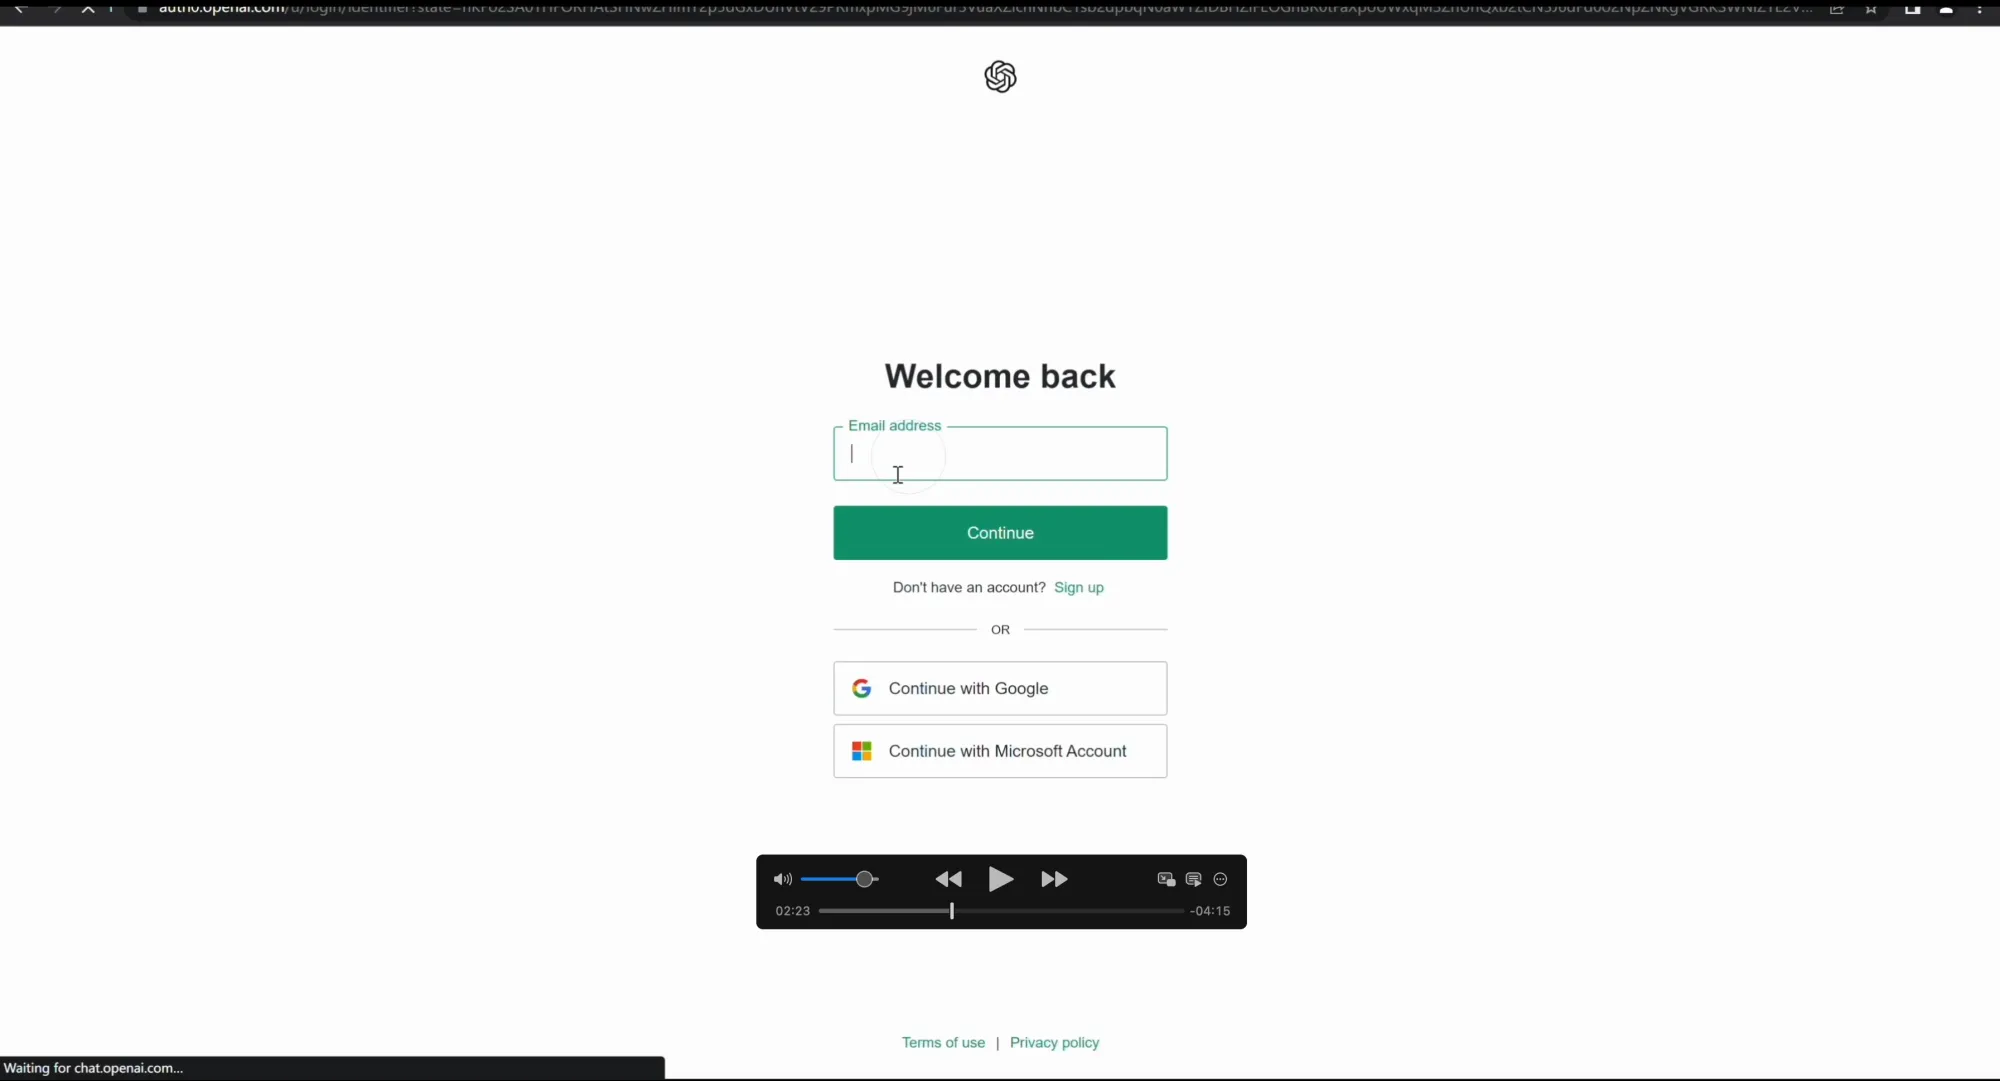Click the forward navigation arrow
This screenshot has height=1081, width=2000.
pyautogui.click(x=55, y=10)
